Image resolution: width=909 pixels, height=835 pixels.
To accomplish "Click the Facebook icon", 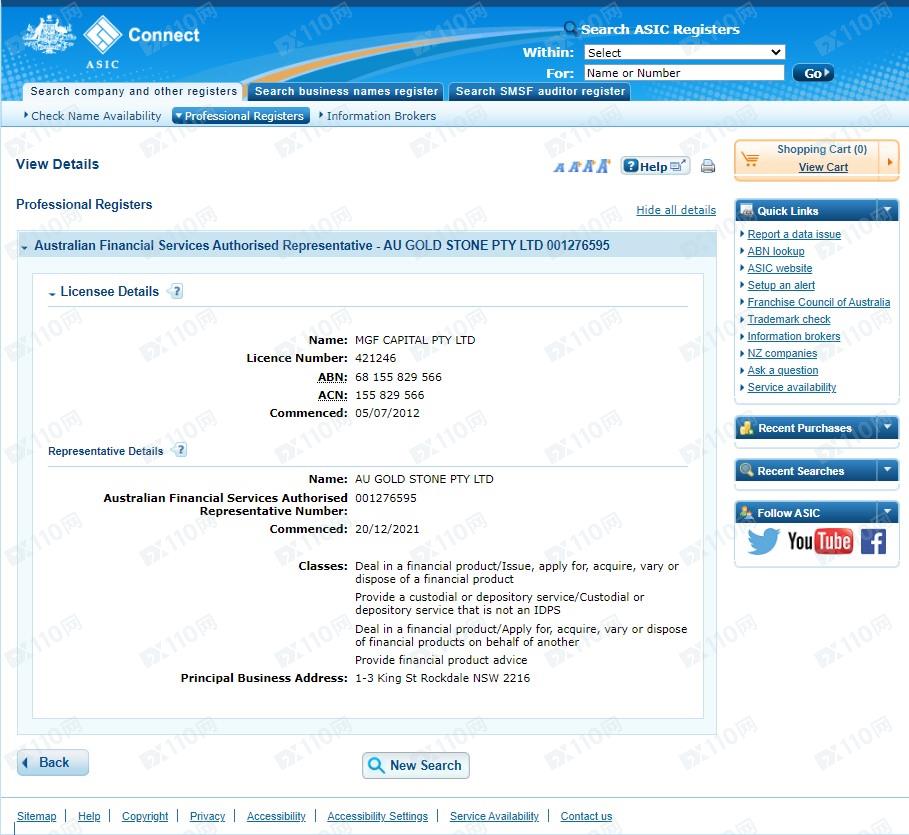I will pyautogui.click(x=873, y=542).
